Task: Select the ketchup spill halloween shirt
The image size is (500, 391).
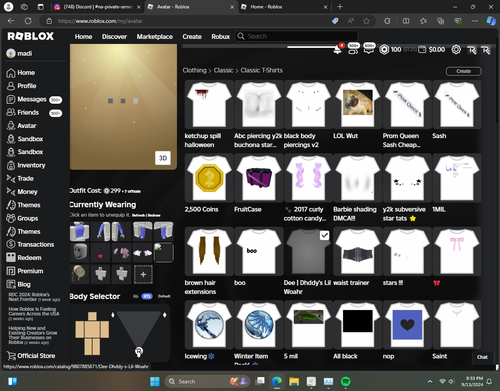Action: [x=209, y=104]
